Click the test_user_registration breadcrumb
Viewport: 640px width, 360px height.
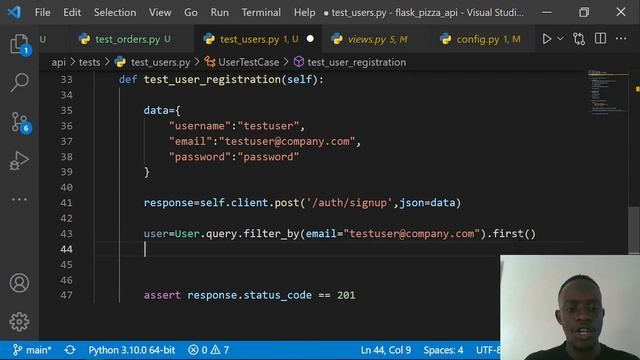pyautogui.click(x=356, y=62)
